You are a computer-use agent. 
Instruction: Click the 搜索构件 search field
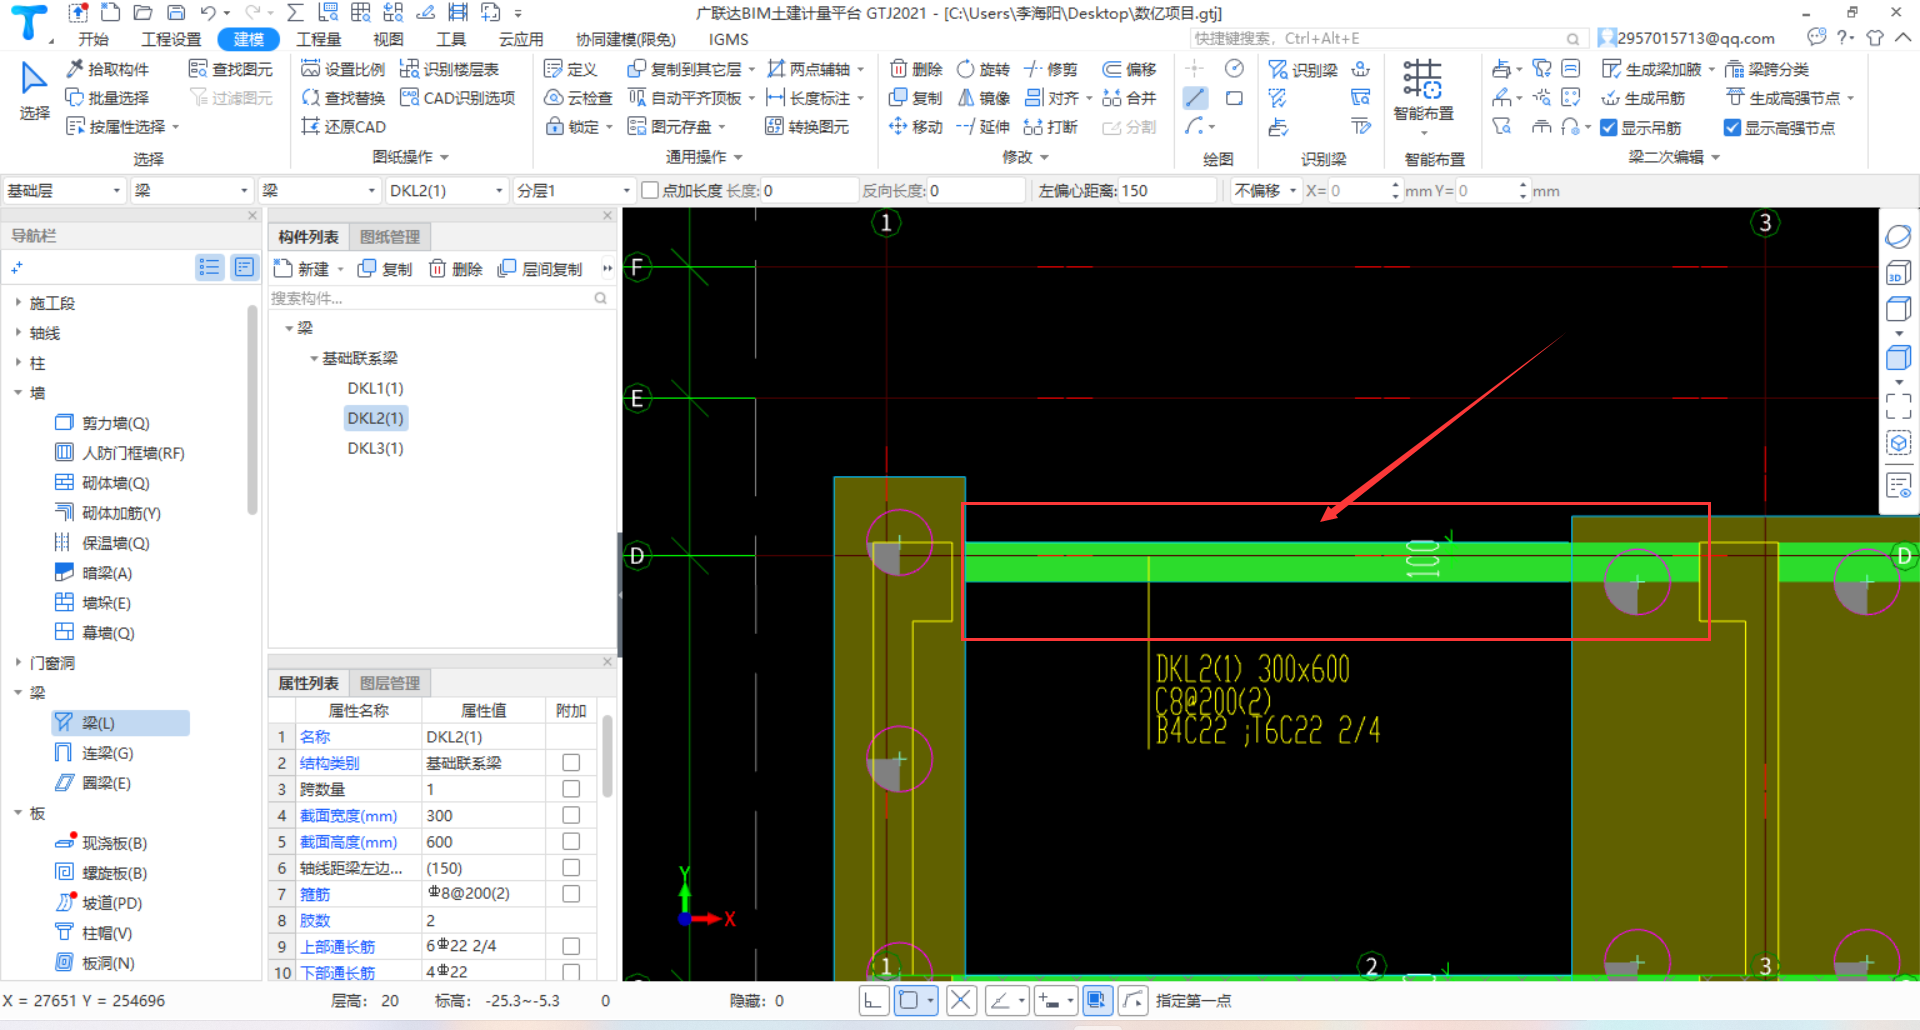(441, 298)
